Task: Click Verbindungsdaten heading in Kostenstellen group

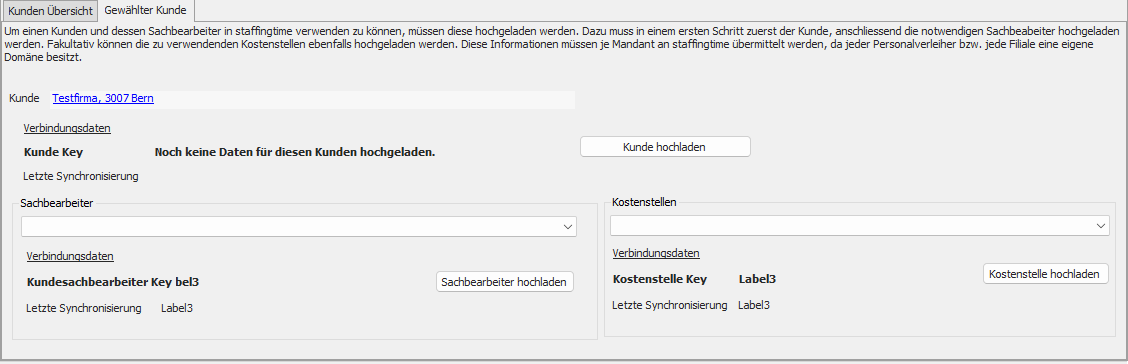Action: coord(656,253)
